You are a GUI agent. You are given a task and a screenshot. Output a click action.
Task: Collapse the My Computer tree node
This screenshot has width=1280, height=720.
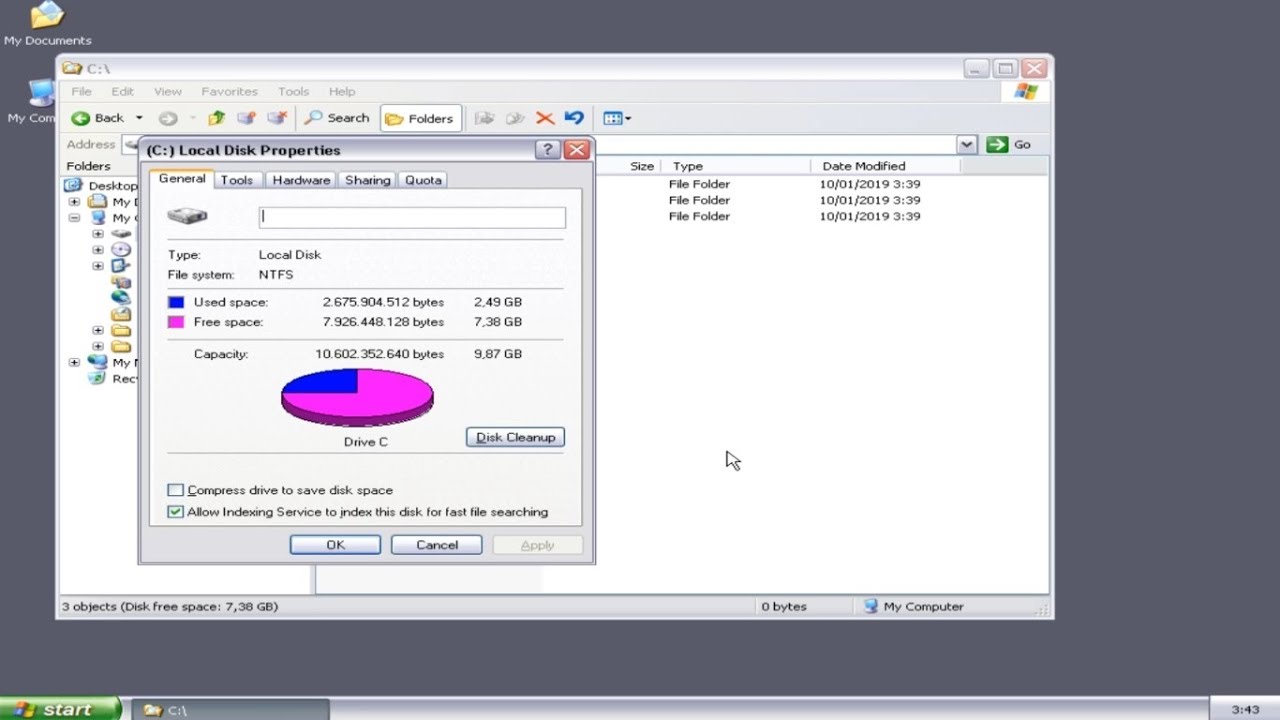click(x=74, y=218)
